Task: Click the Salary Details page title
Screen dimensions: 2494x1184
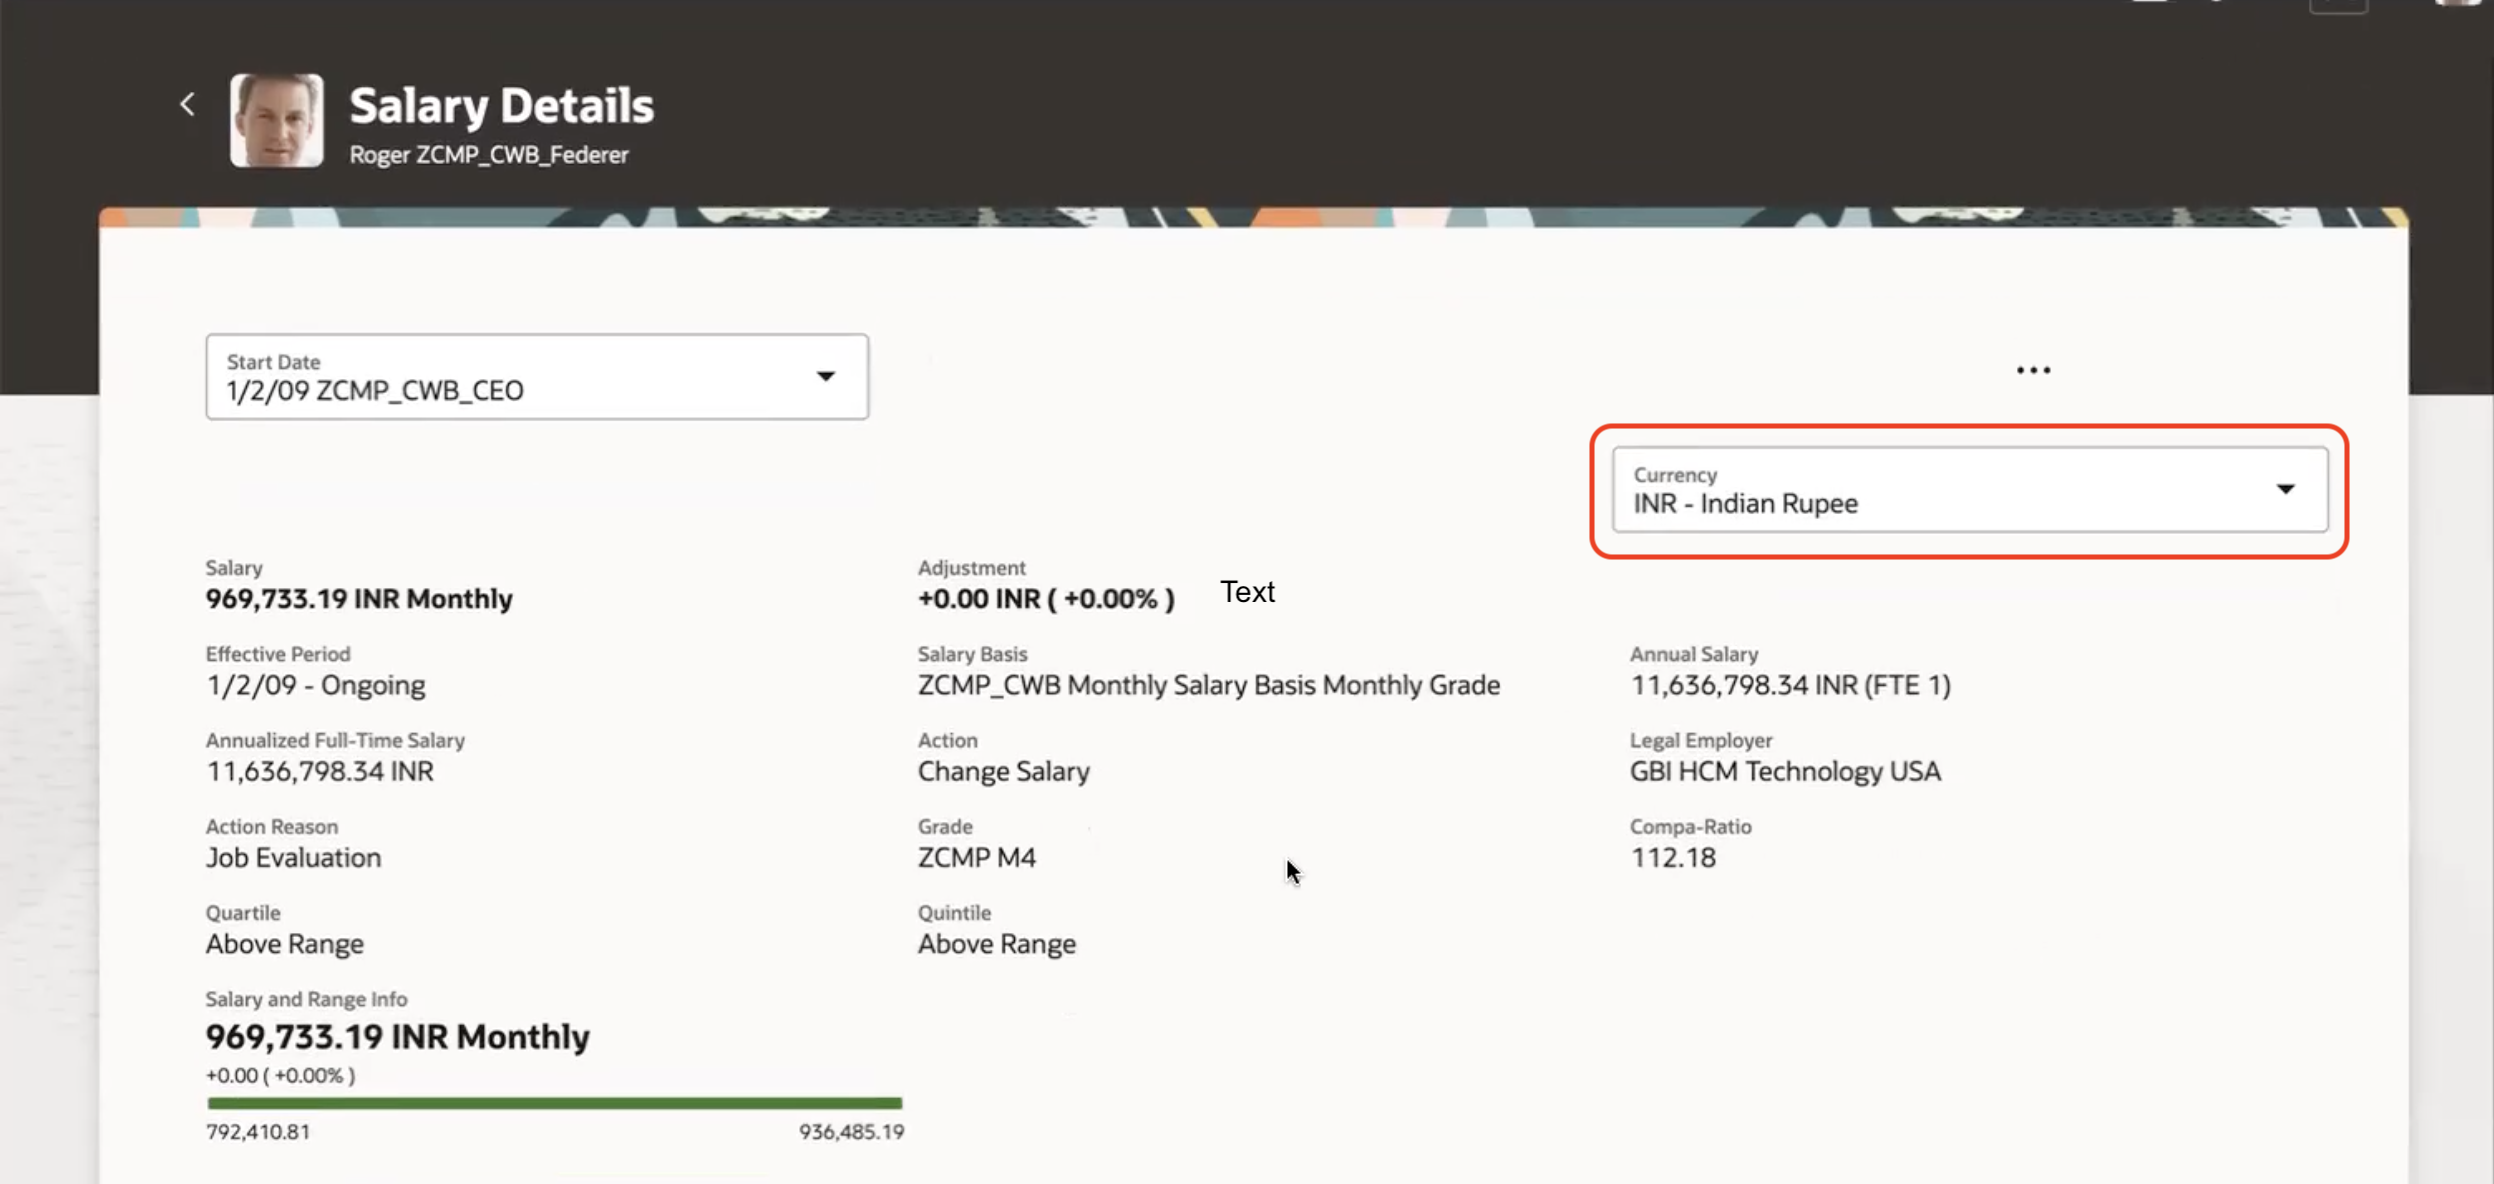Action: (x=501, y=105)
